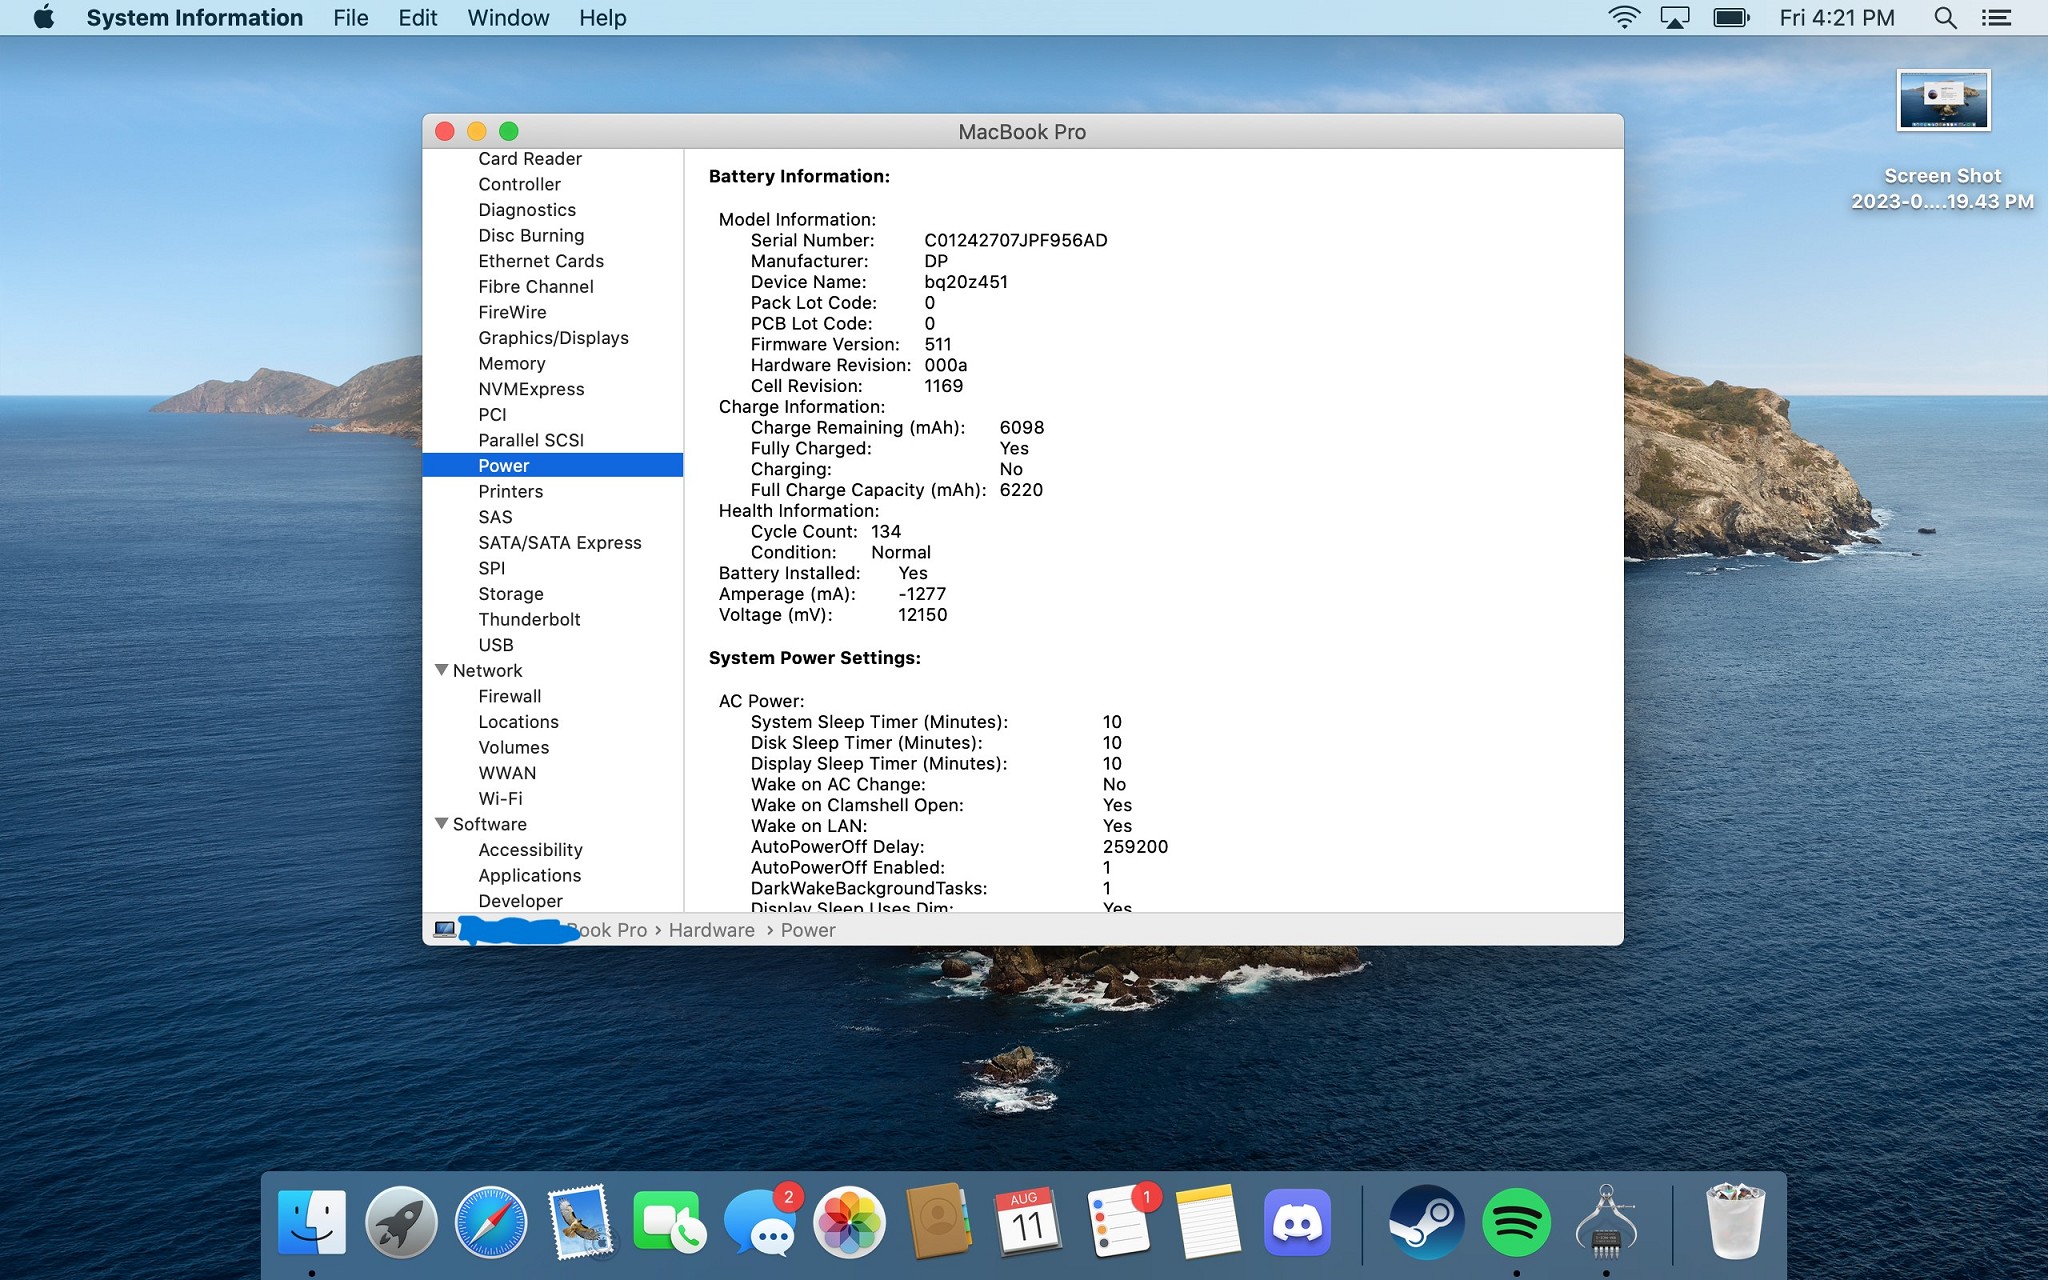
Task: Select Ethernet Cards in sidebar
Action: coord(541,261)
